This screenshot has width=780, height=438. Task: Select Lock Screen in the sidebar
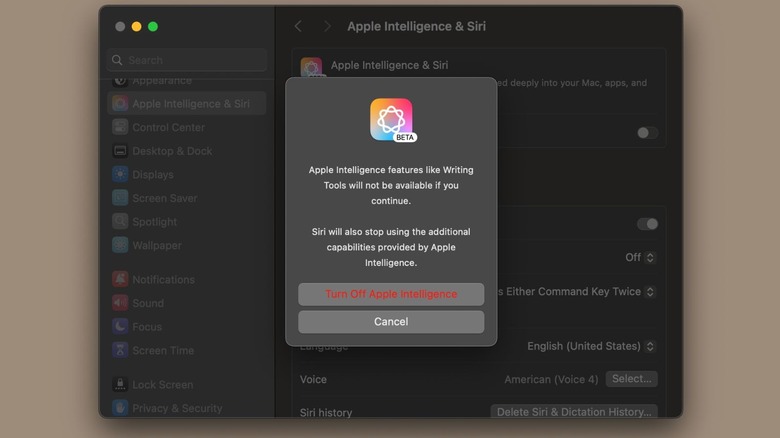pyautogui.click(x=187, y=384)
